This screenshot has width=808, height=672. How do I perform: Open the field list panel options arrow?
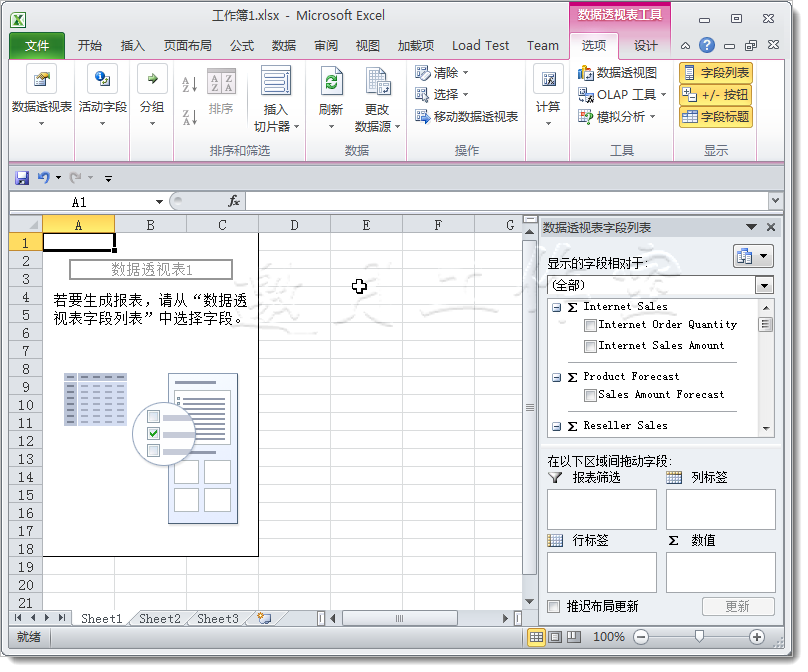(751, 227)
